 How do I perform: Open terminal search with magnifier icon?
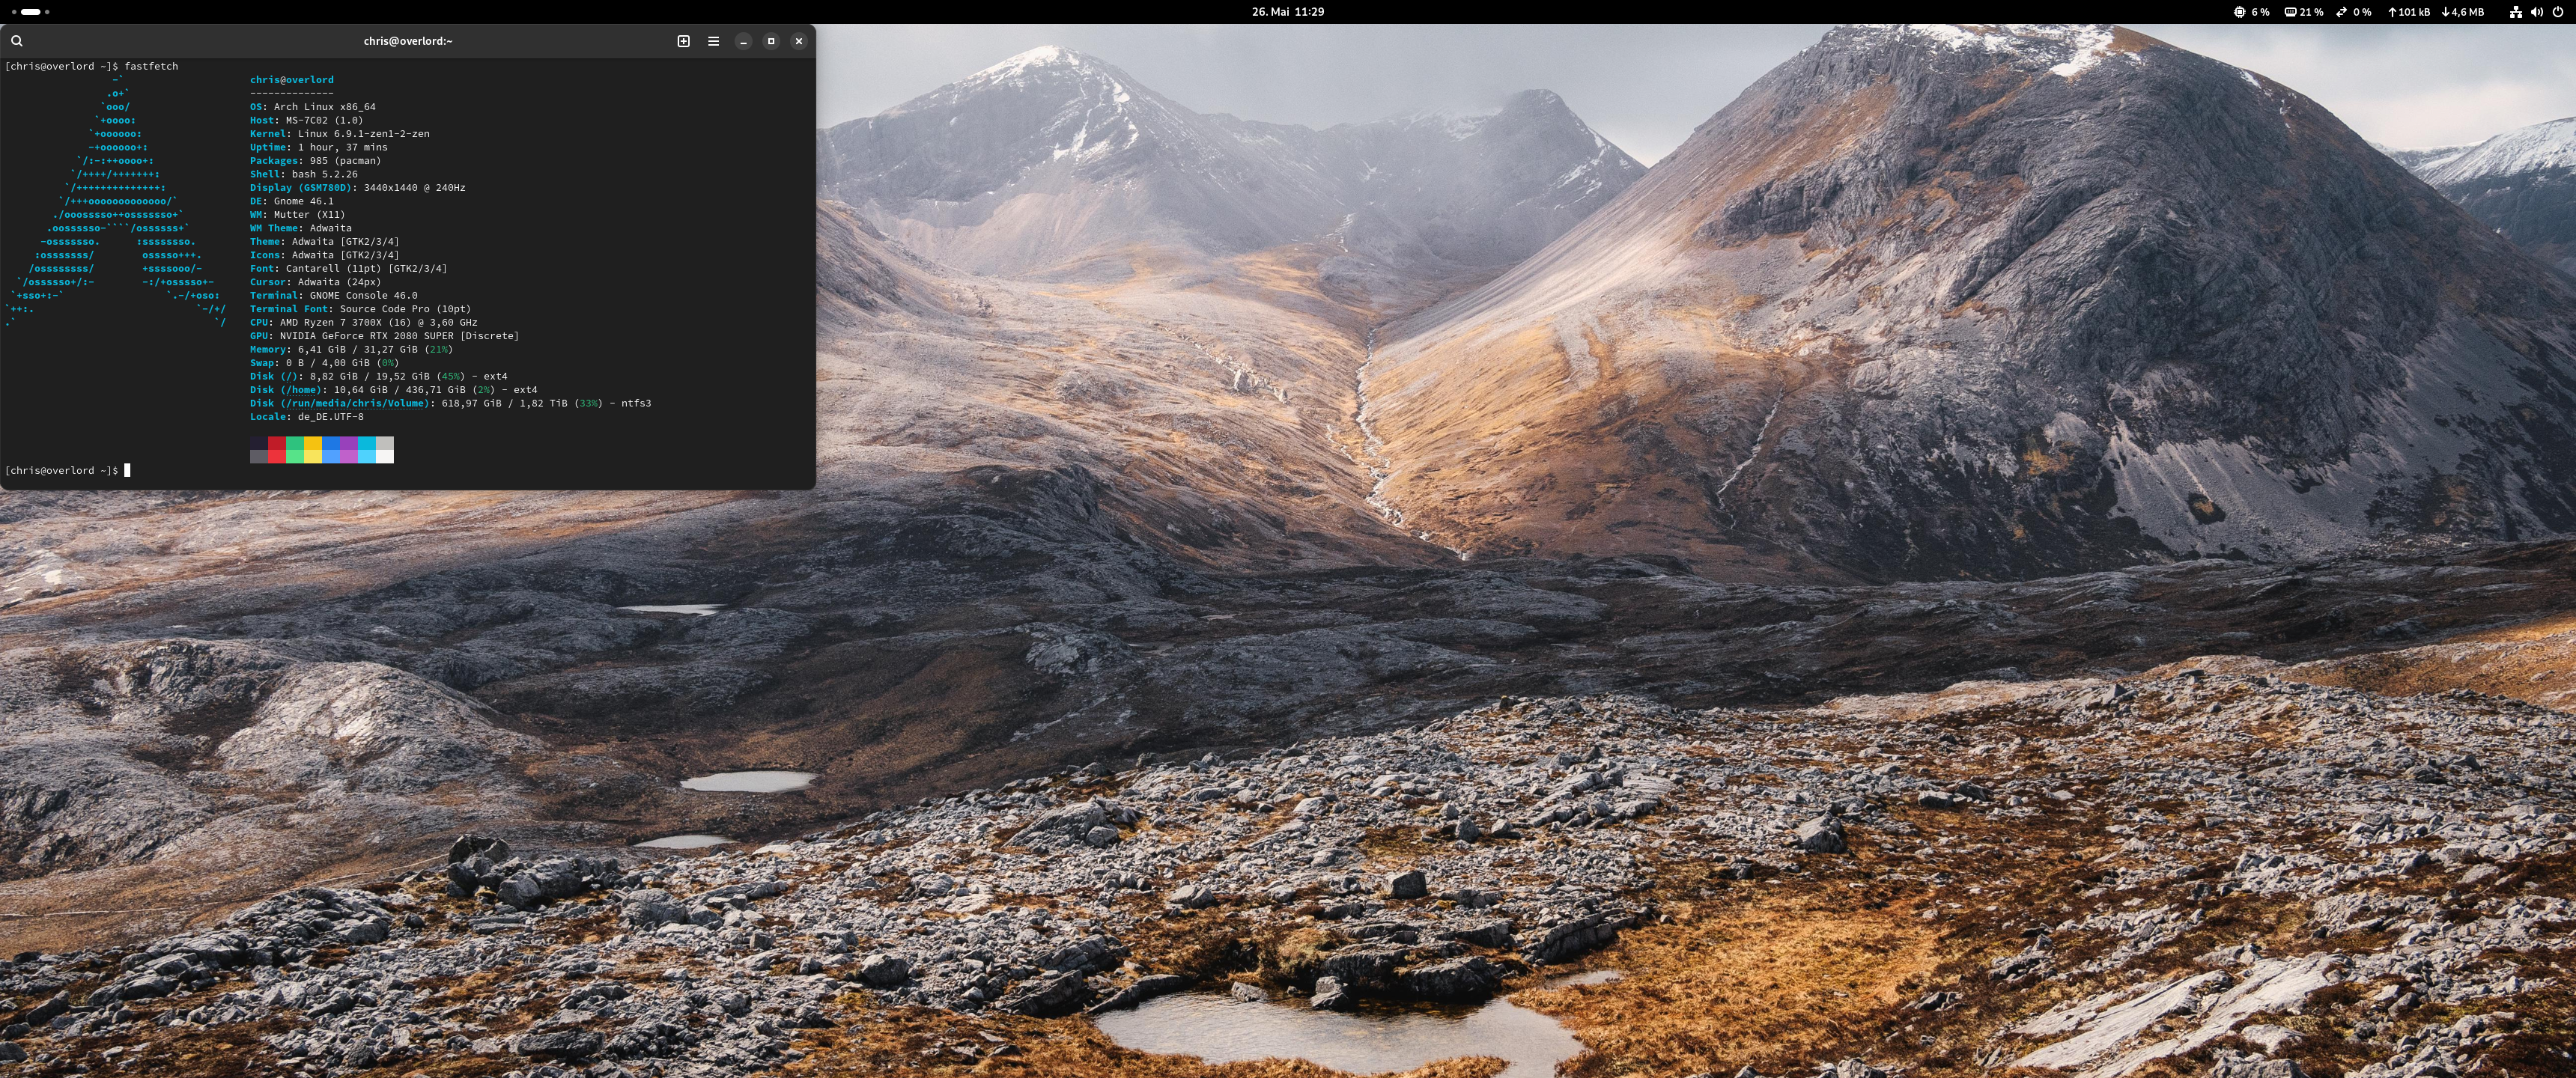[17, 41]
